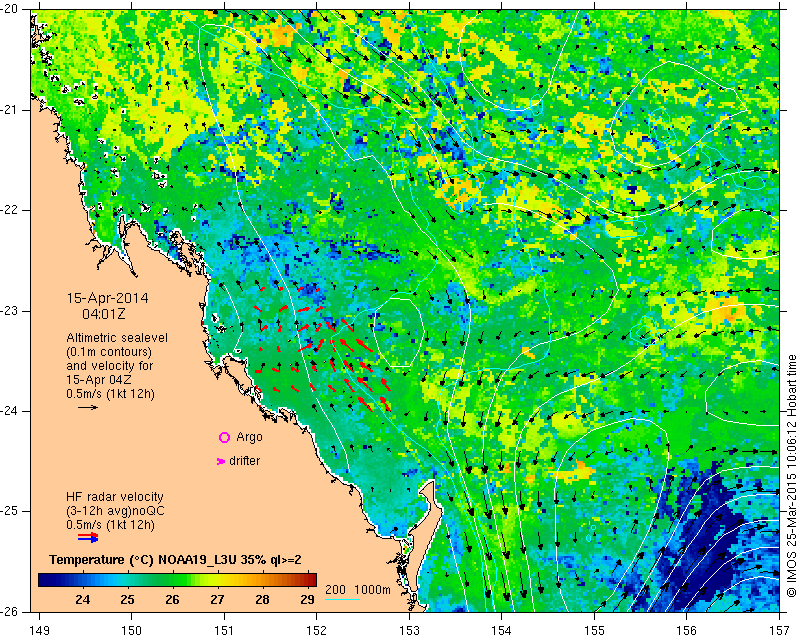
Task: Click the latitude axis label '-26'
Action: (x=11, y=611)
